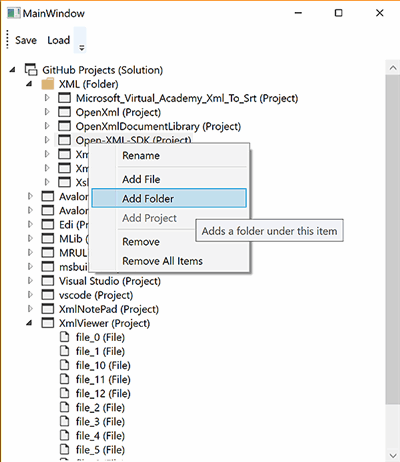Choose Rename in the context menu
400x462 pixels.
pos(141,156)
